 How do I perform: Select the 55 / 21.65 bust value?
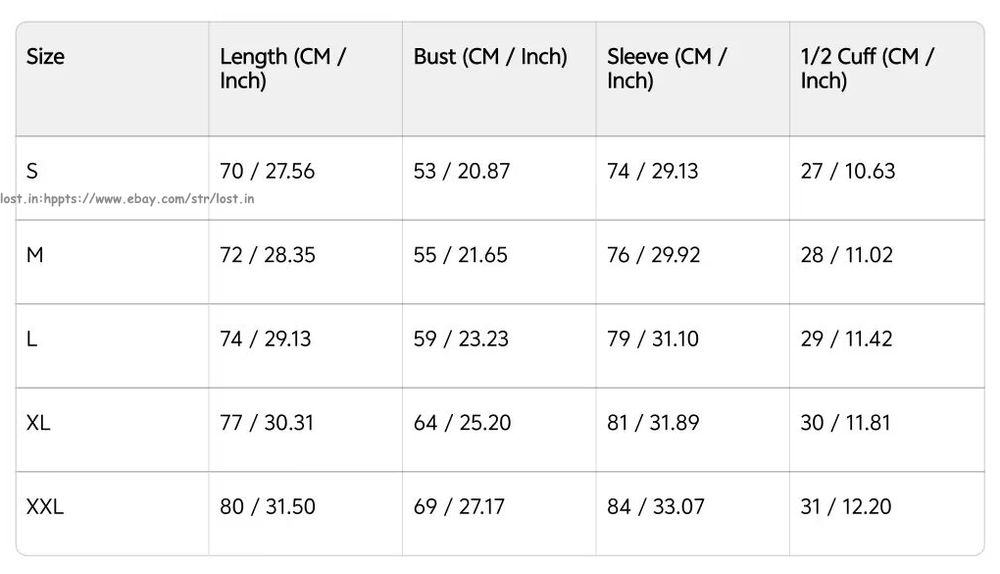(460, 255)
